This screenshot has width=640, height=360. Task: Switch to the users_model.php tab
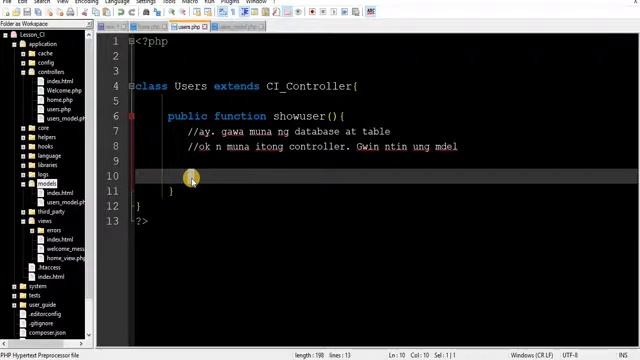pos(238,27)
